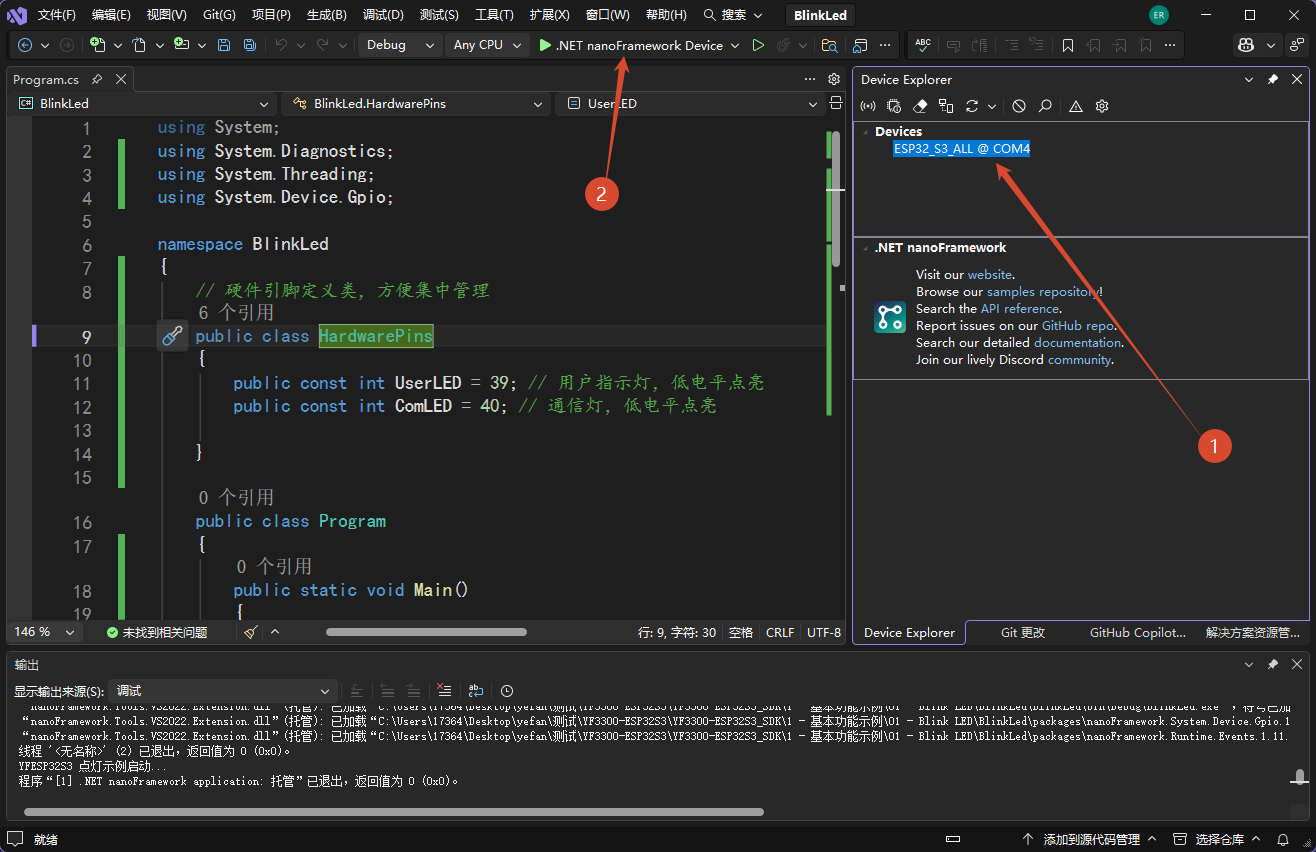This screenshot has width=1316, height=852.
Task: Click the navigate backward arrow icon
Action: click(x=25, y=45)
